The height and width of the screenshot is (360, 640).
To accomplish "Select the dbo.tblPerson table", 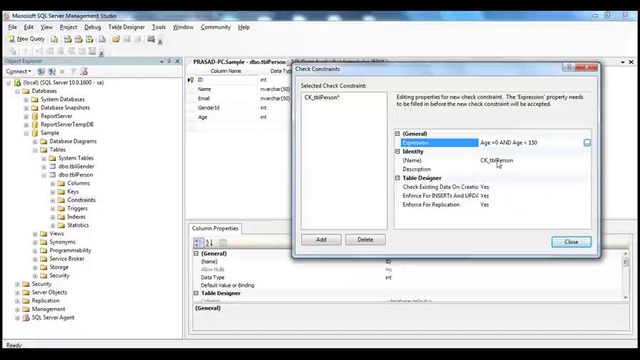I will [x=76, y=175].
